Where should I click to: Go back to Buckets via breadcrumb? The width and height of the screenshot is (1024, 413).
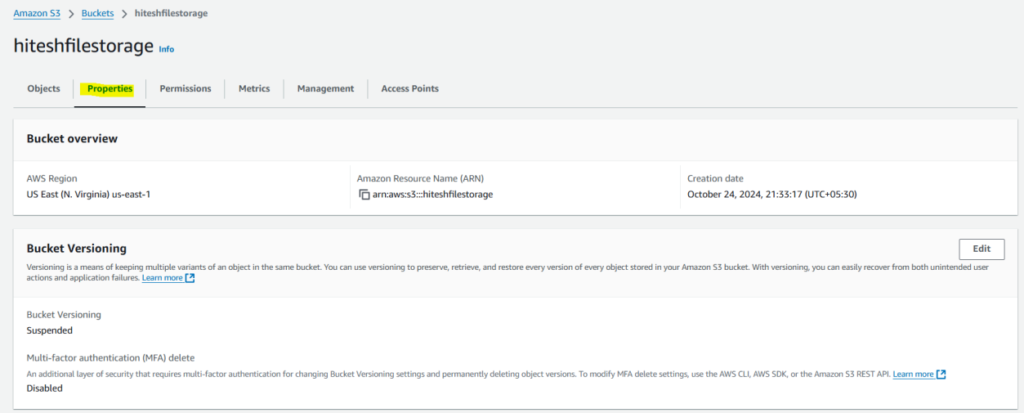point(97,13)
